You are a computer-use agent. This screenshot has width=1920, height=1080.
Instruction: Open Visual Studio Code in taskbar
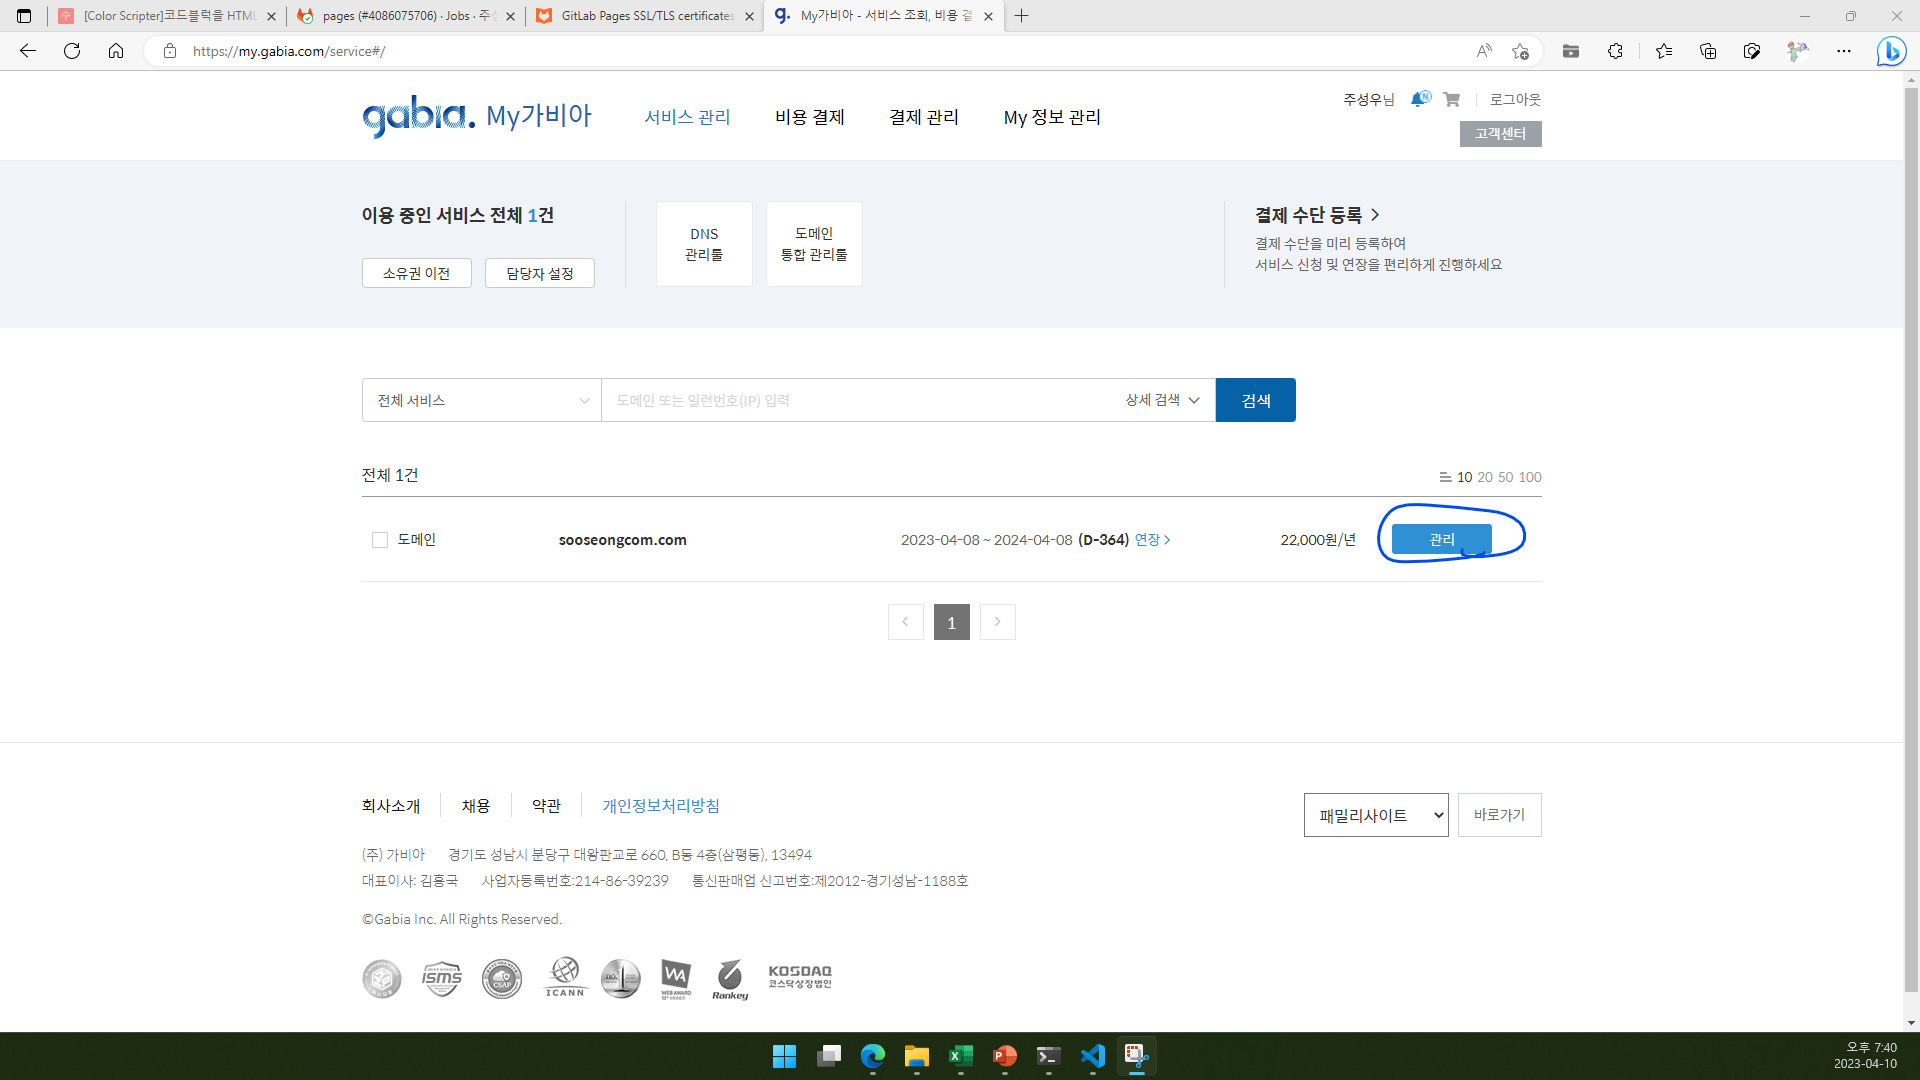(x=1093, y=1056)
